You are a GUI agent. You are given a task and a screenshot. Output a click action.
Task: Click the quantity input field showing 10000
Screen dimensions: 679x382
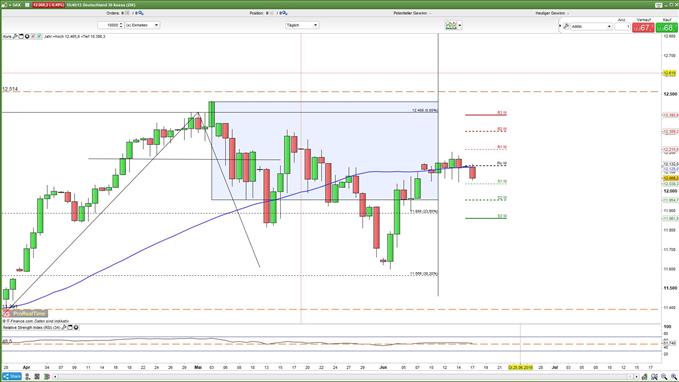[108, 25]
